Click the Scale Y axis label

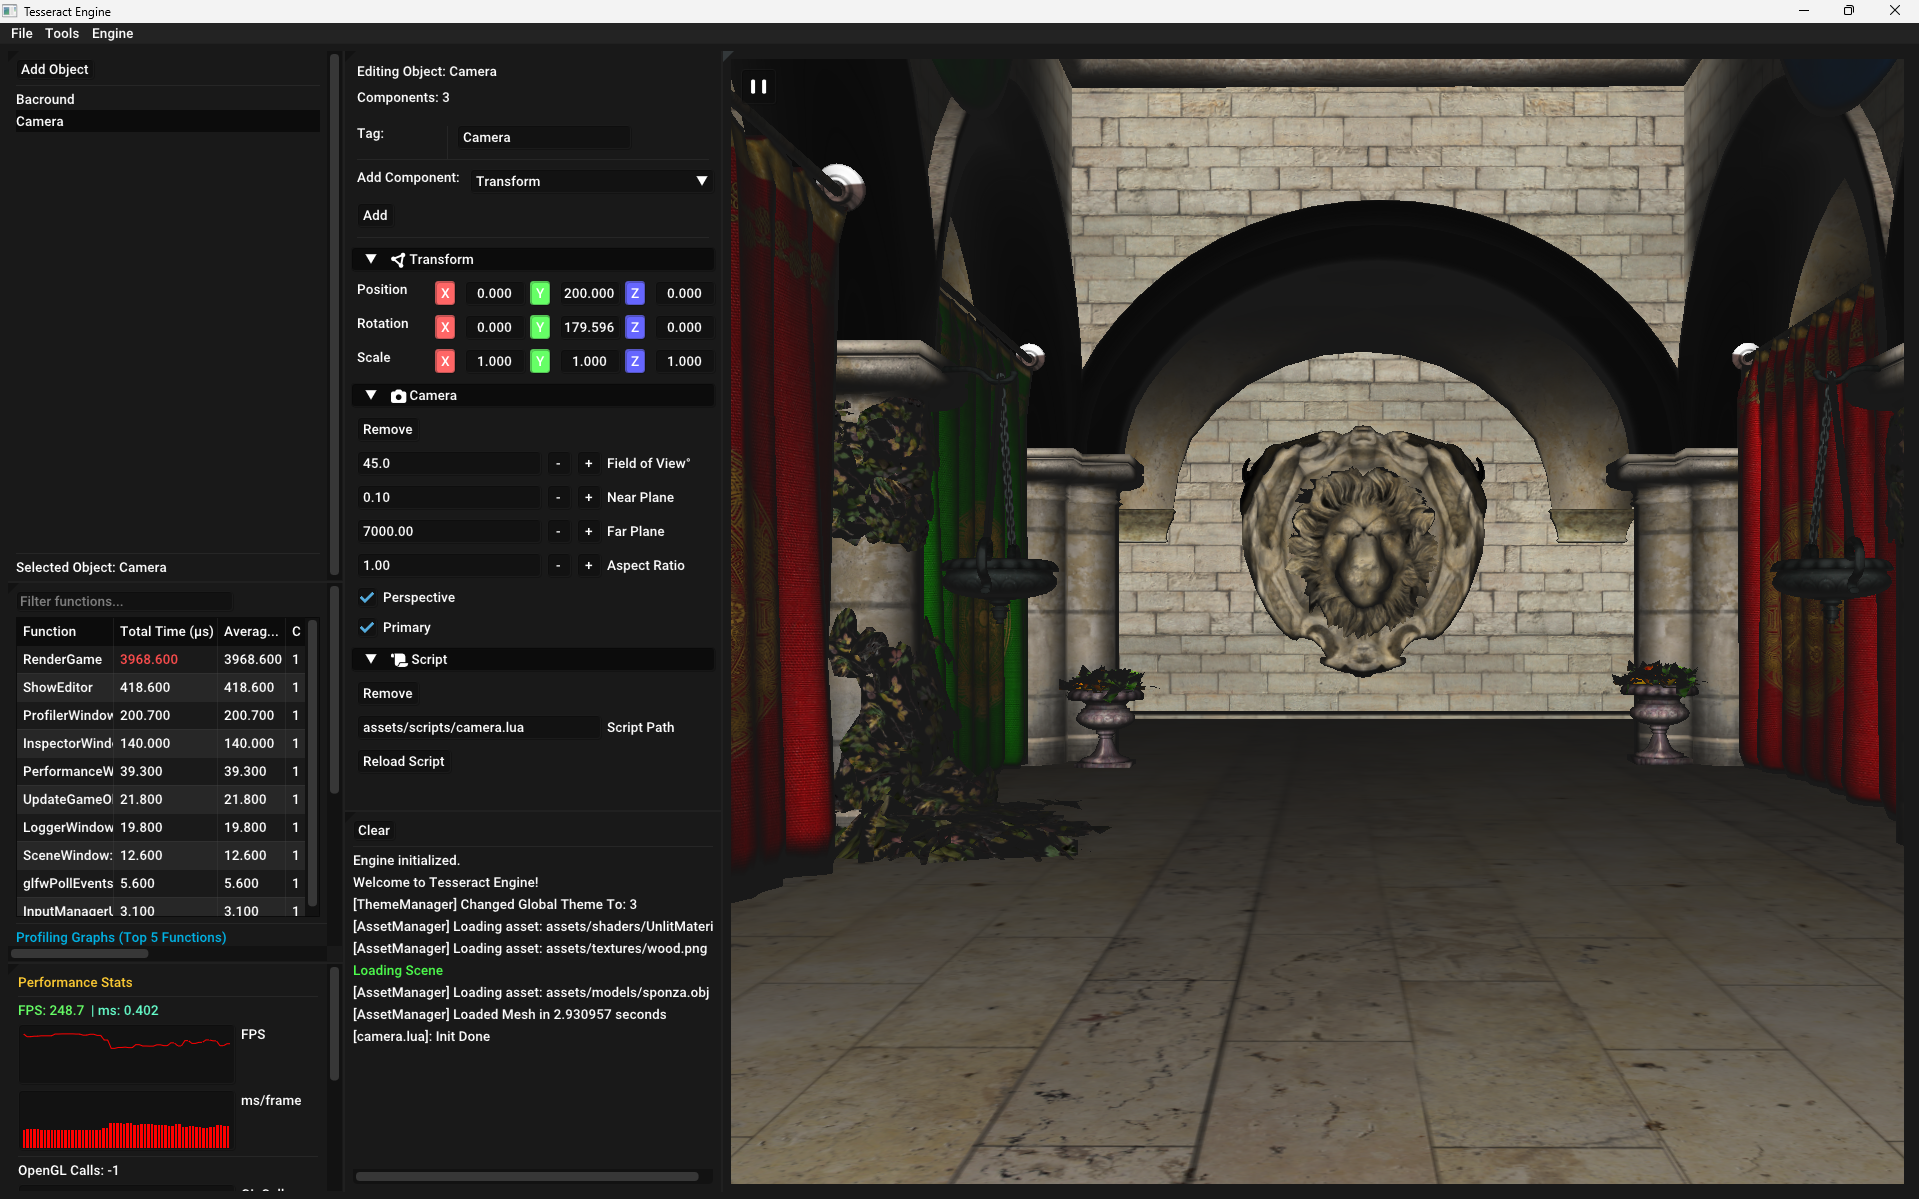pyautogui.click(x=540, y=361)
